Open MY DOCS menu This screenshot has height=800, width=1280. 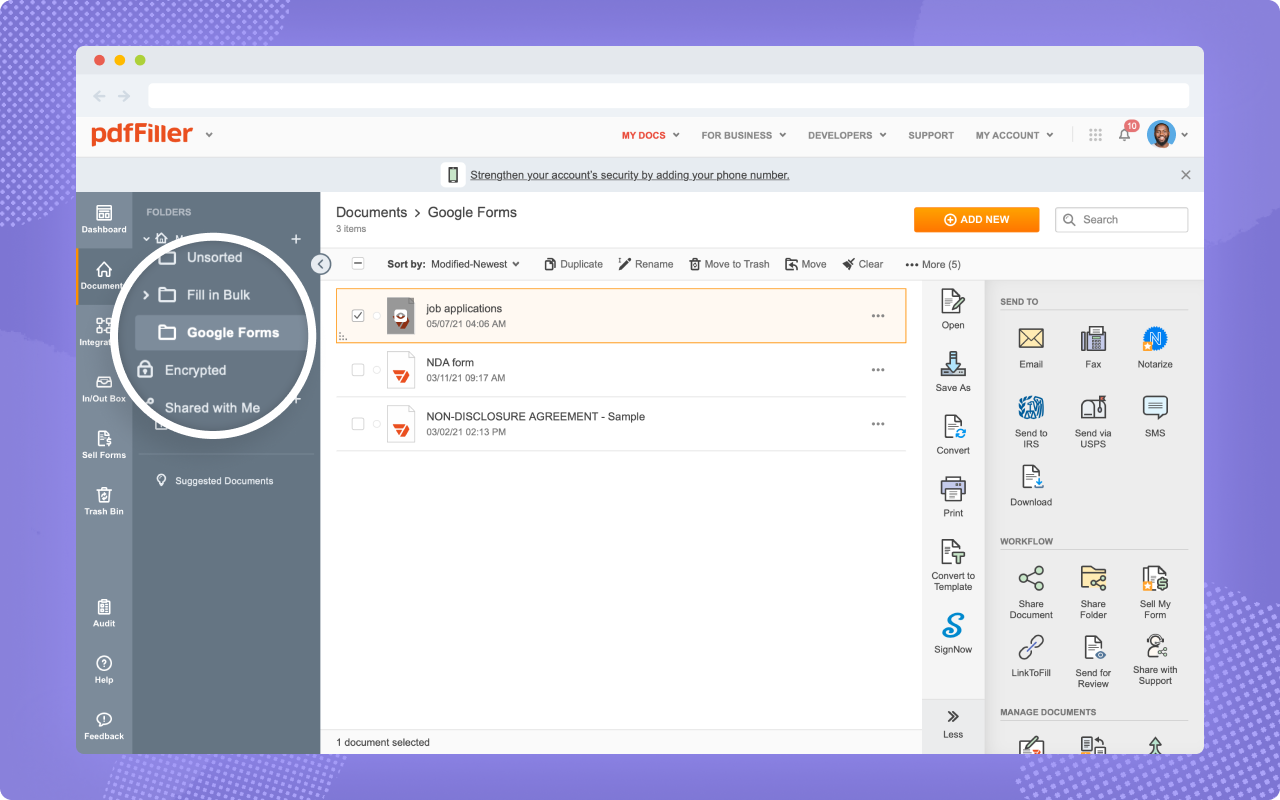(x=650, y=135)
